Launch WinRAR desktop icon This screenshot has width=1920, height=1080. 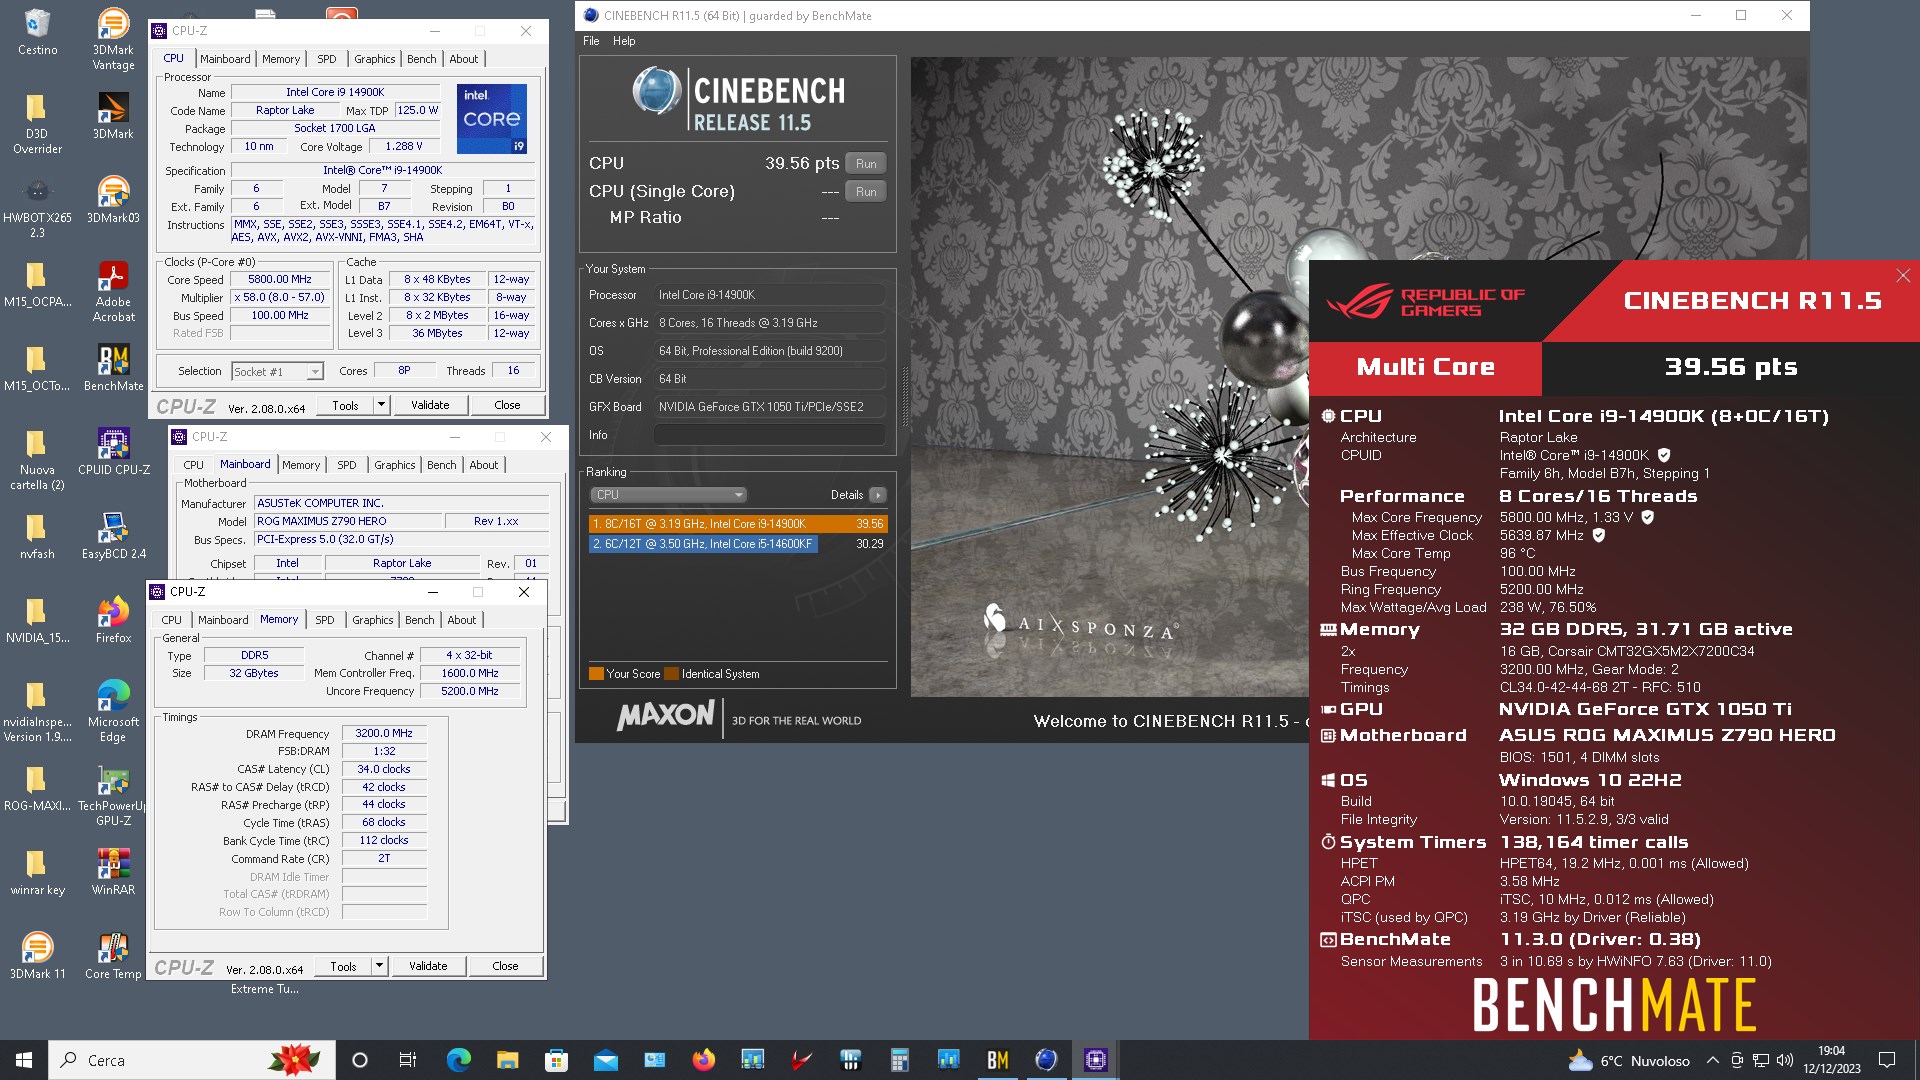tap(113, 871)
